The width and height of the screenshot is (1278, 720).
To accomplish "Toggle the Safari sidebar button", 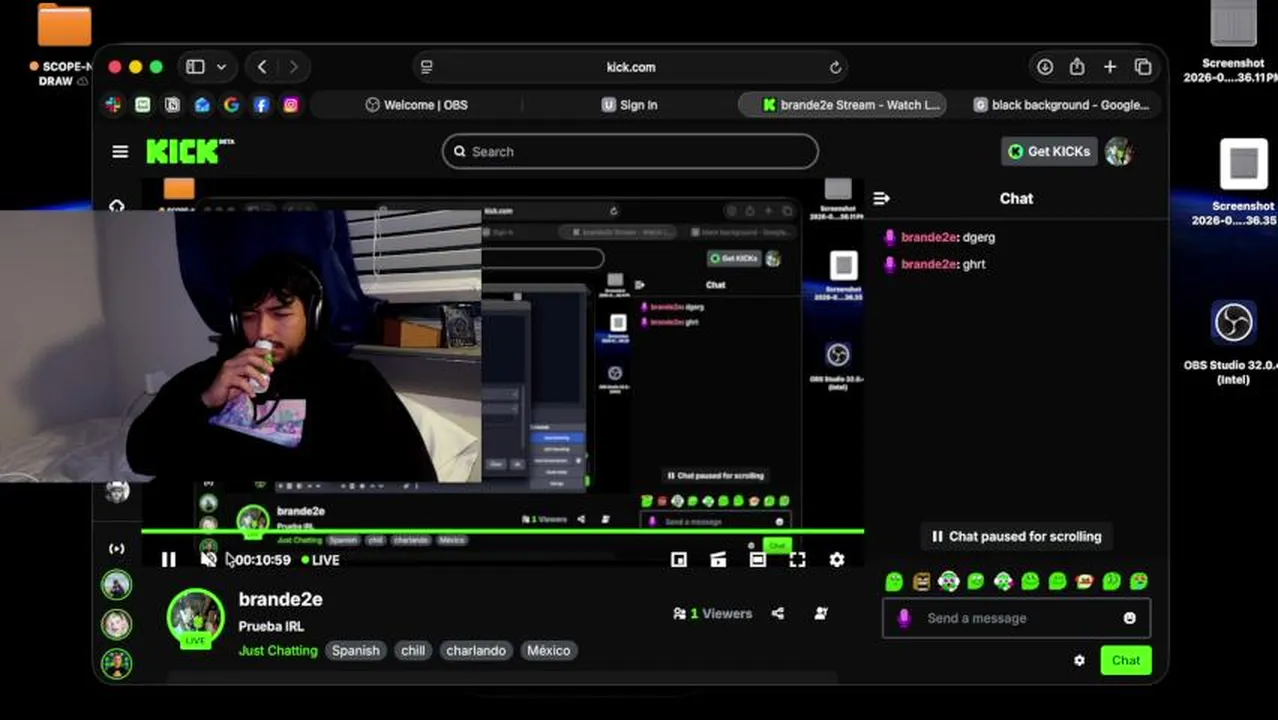I will coord(195,67).
